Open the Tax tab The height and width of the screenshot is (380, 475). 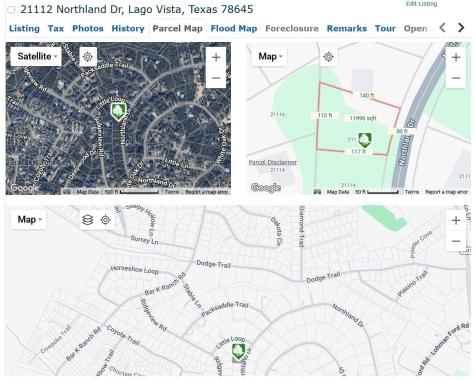coord(56,28)
